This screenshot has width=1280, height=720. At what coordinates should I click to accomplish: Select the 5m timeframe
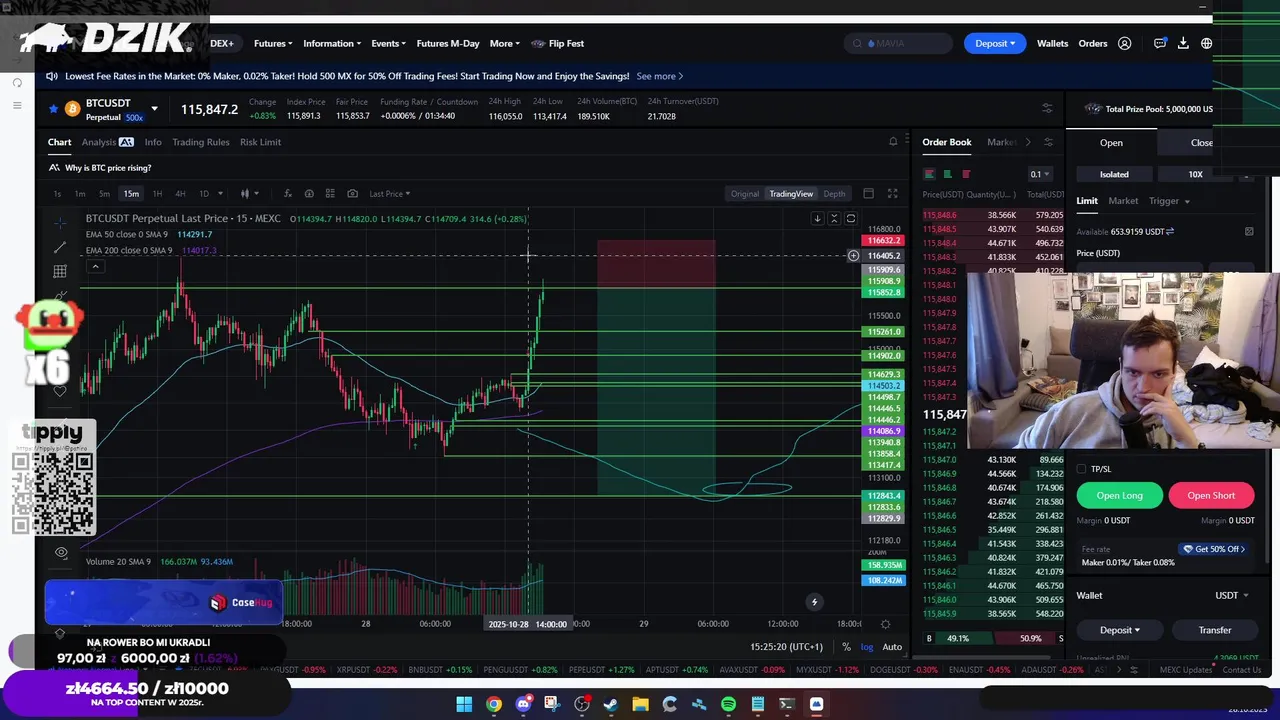pos(104,194)
